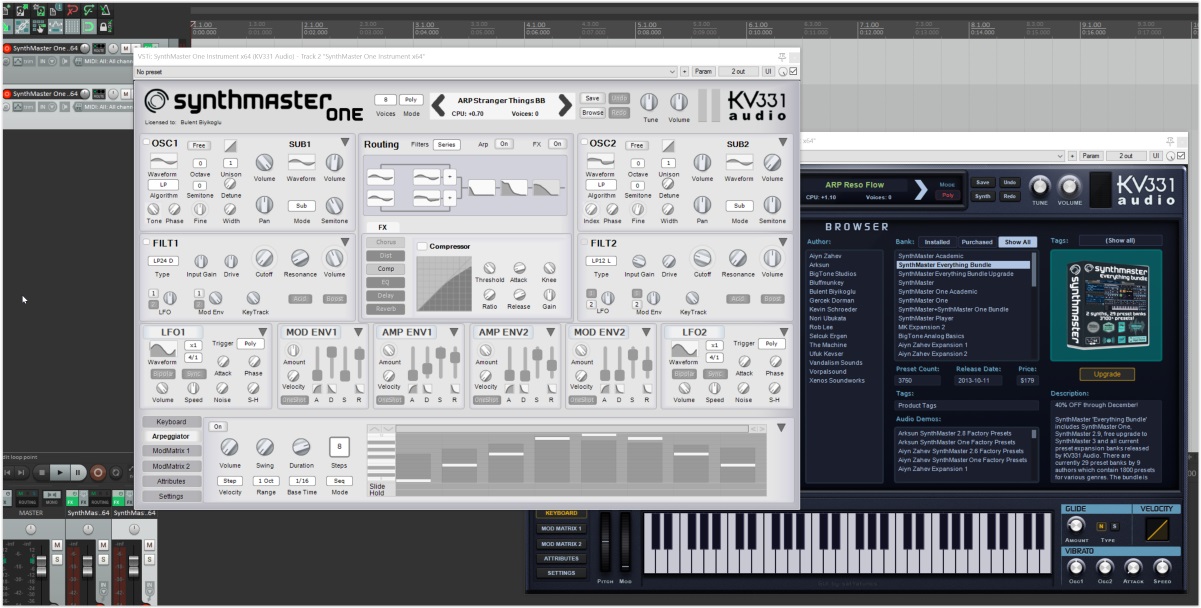Screen dimensions: 1201x608
Task: Click the OSC1 waveform shape icon
Action: pyautogui.click(x=163, y=161)
